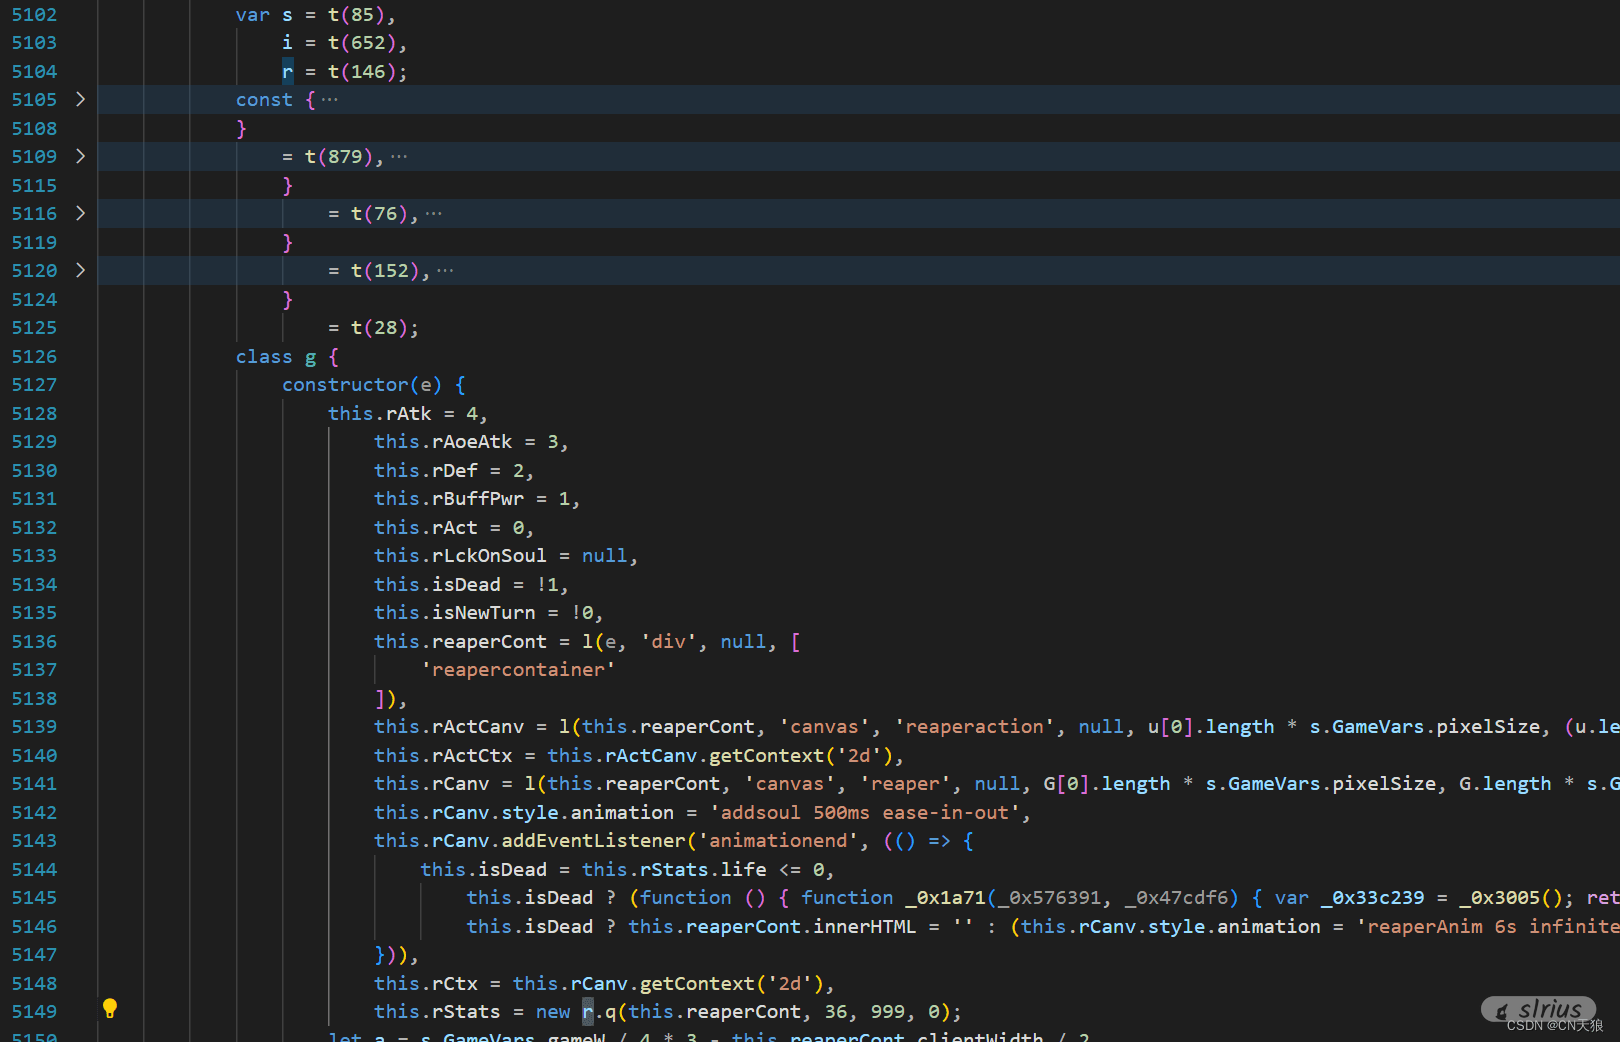This screenshot has width=1620, height=1042.
Task: Click the slrius watermark logo
Action: [1540, 1010]
